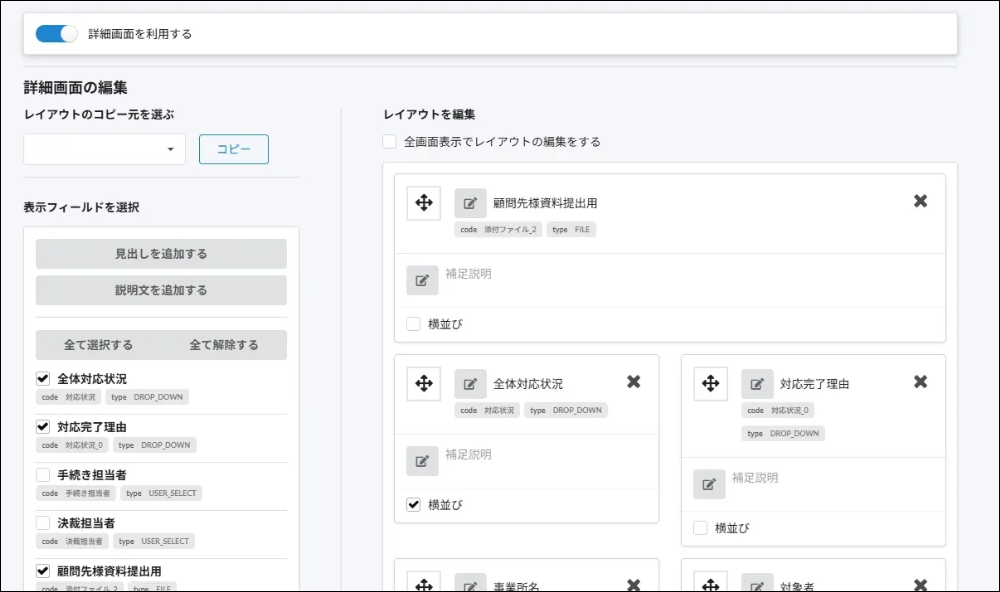Viewport: 1000px width, 592px height.
Task: Click move handle of 顧問先様資料提出用 card
Action: [424, 203]
